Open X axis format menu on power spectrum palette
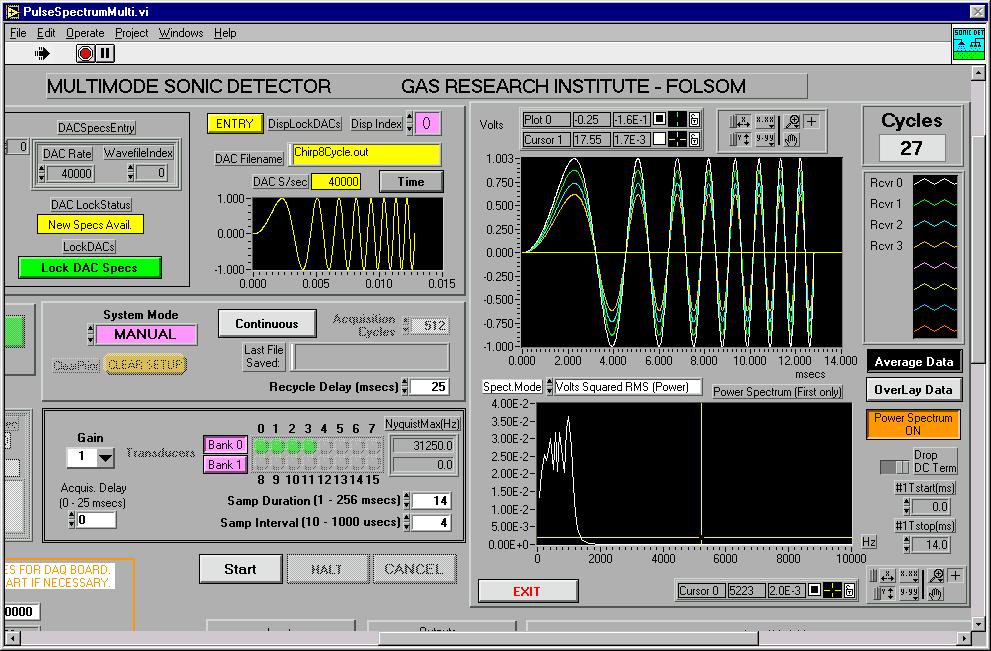This screenshot has height=651, width=991. click(909, 575)
